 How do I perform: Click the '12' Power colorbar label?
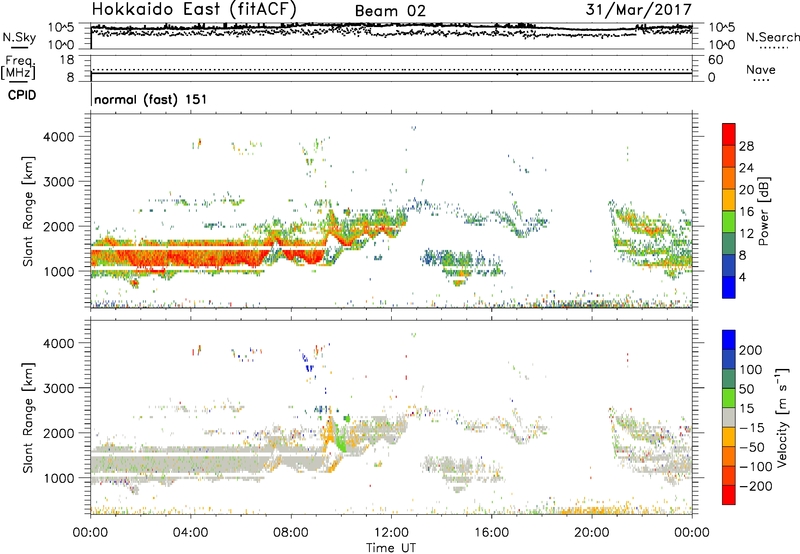746,233
